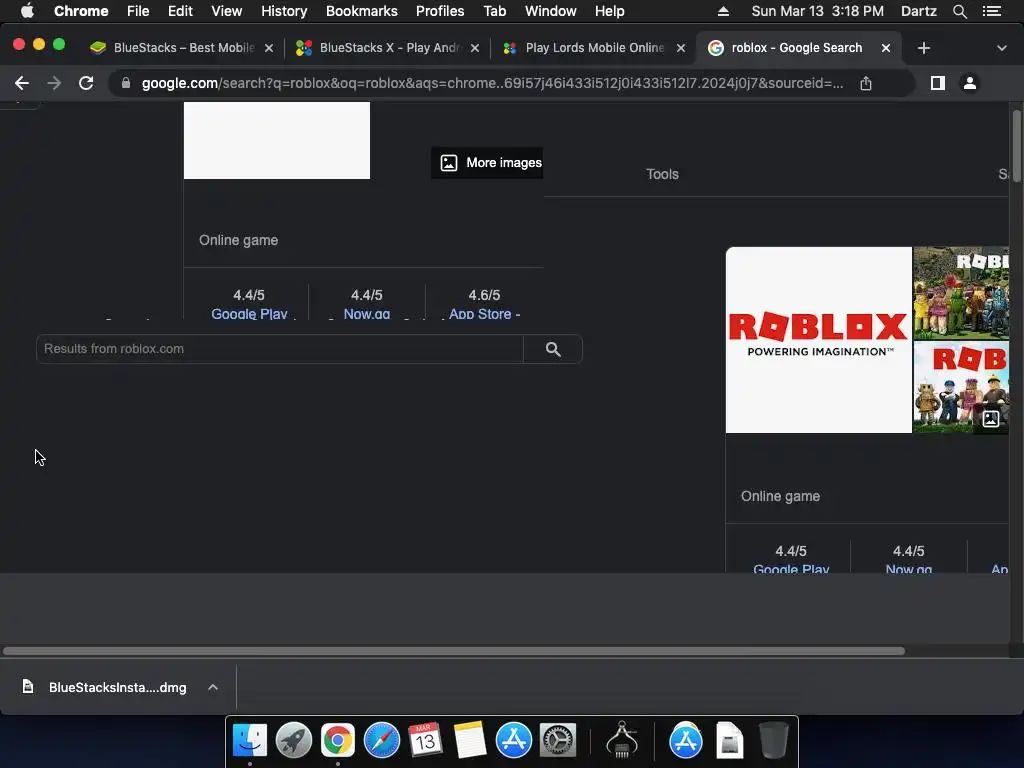This screenshot has height=768, width=1024.
Task: Click the Now.gg rating link in left panel
Action: click(366, 314)
